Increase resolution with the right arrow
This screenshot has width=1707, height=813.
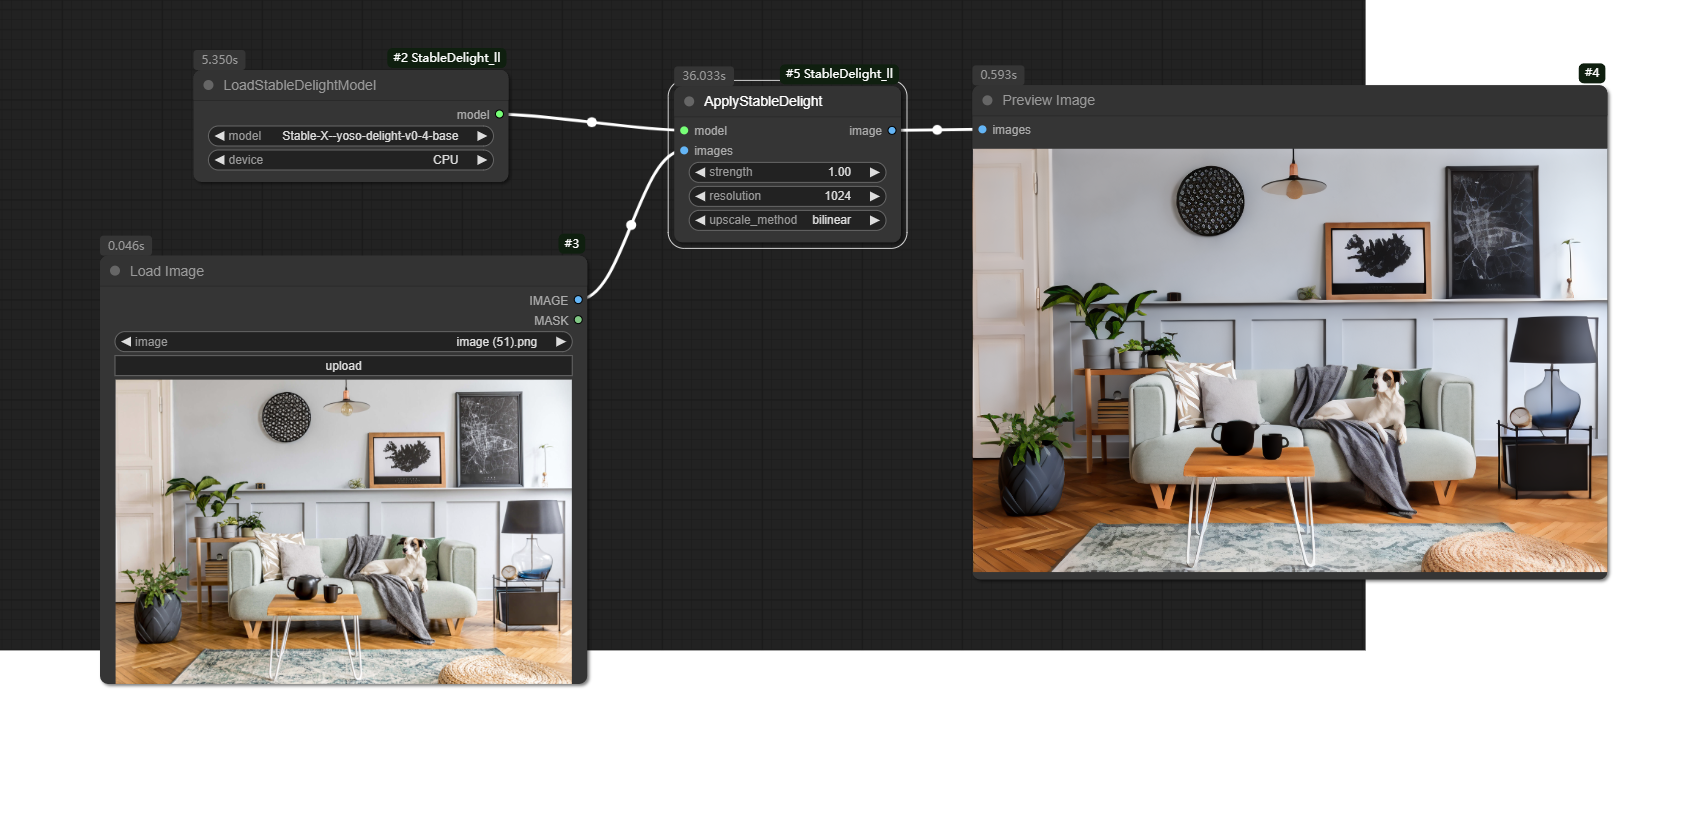(874, 196)
